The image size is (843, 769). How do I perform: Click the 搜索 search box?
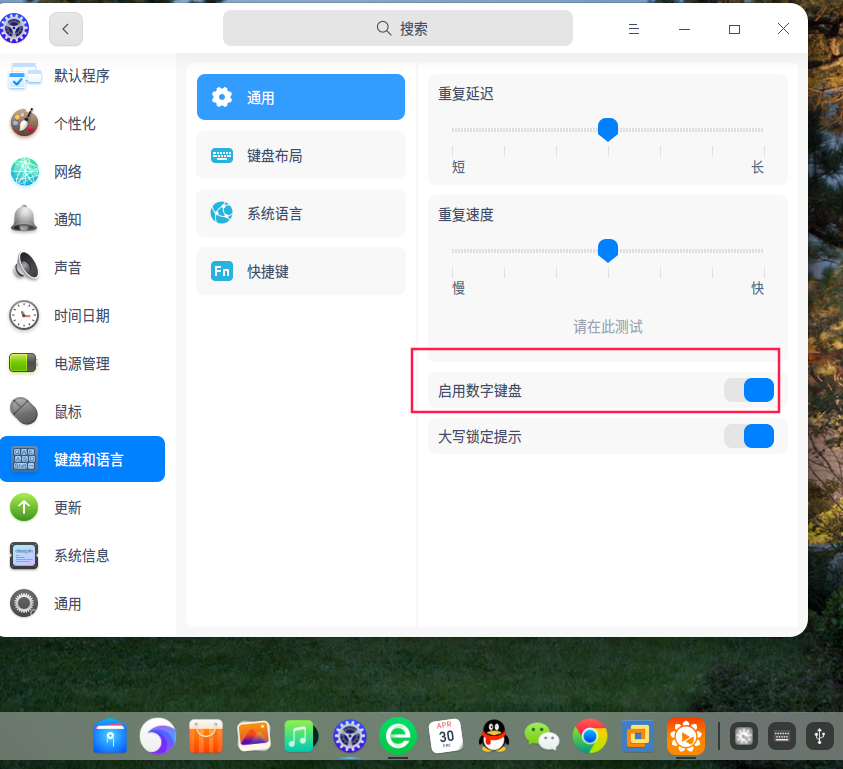pos(398,29)
